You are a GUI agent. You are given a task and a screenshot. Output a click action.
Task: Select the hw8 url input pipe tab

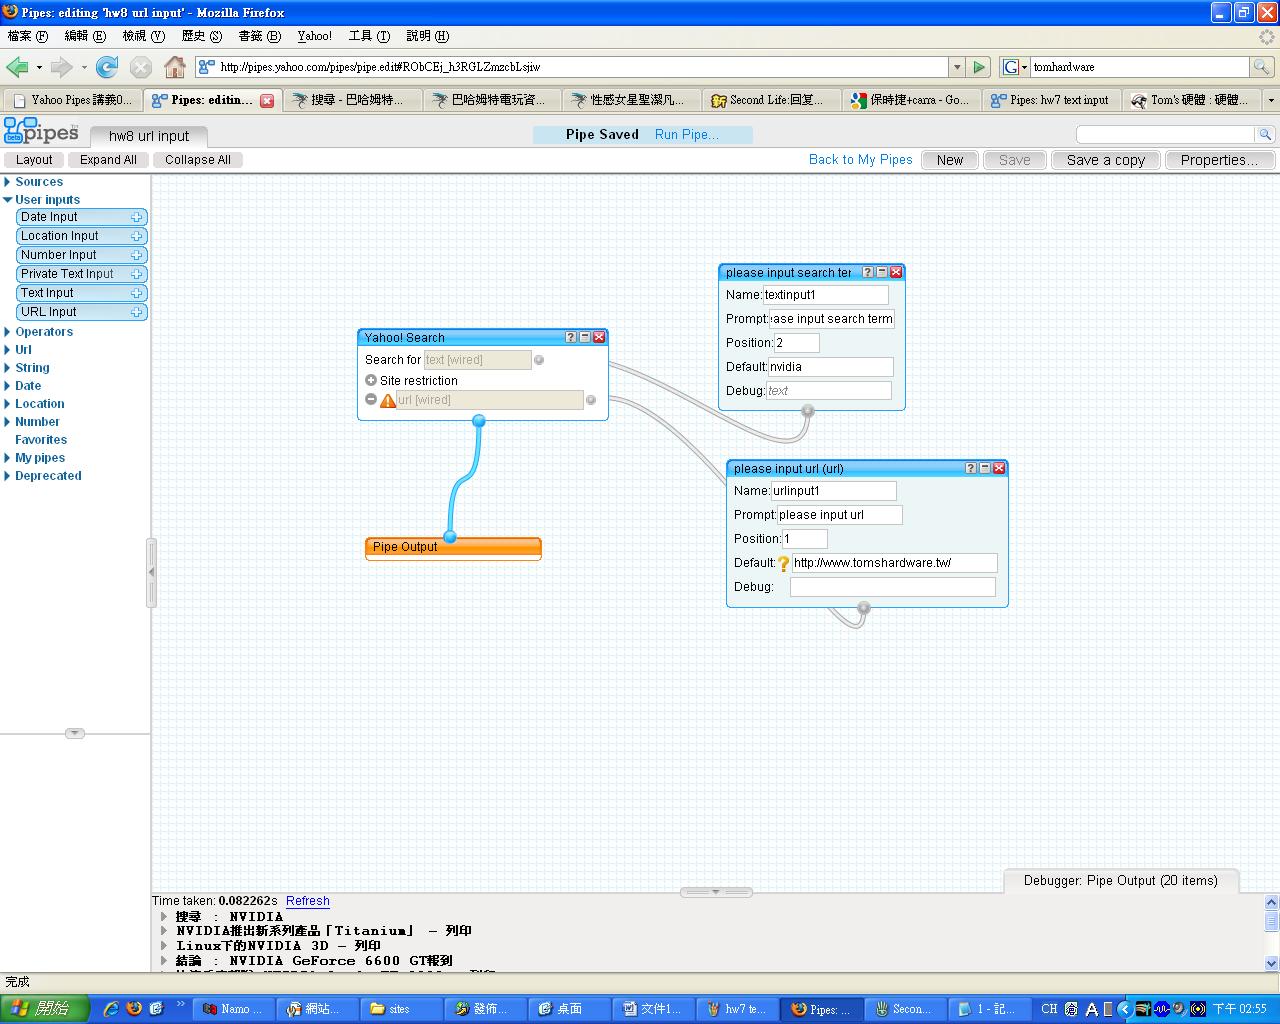(x=149, y=136)
